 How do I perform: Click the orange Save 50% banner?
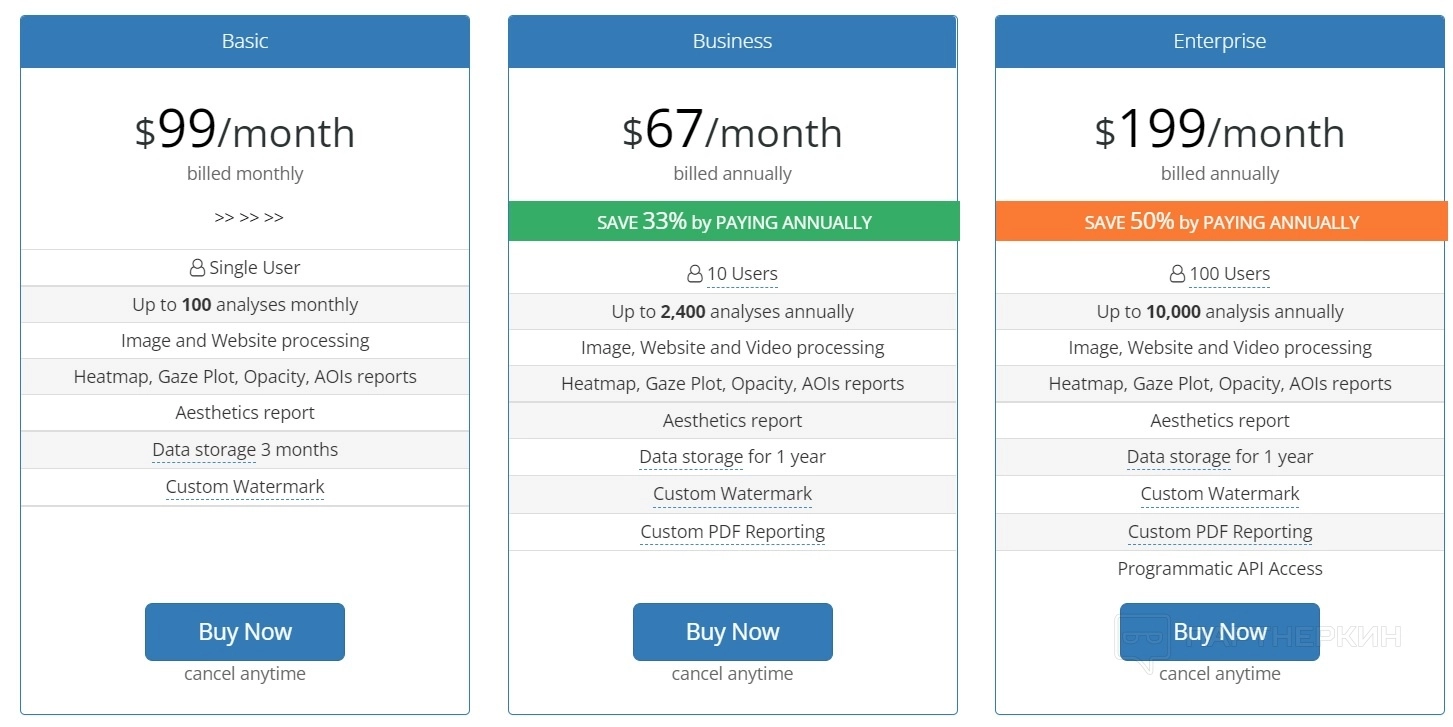pyautogui.click(x=1220, y=221)
